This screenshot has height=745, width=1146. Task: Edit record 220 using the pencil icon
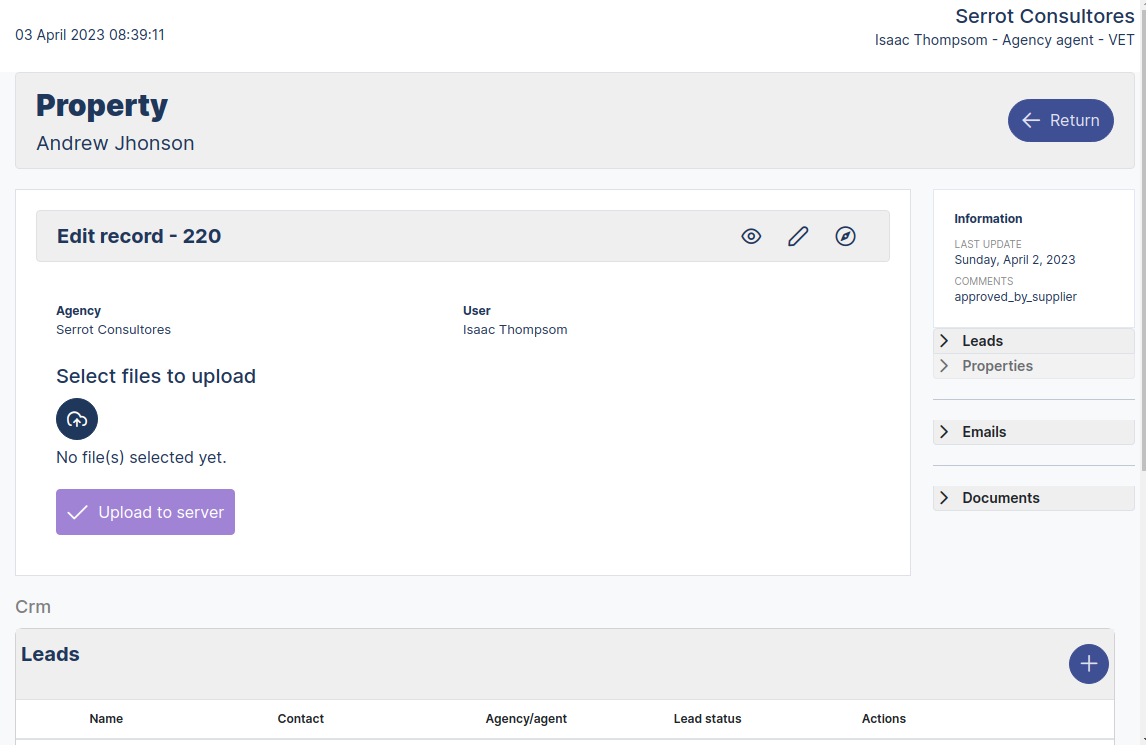(798, 235)
